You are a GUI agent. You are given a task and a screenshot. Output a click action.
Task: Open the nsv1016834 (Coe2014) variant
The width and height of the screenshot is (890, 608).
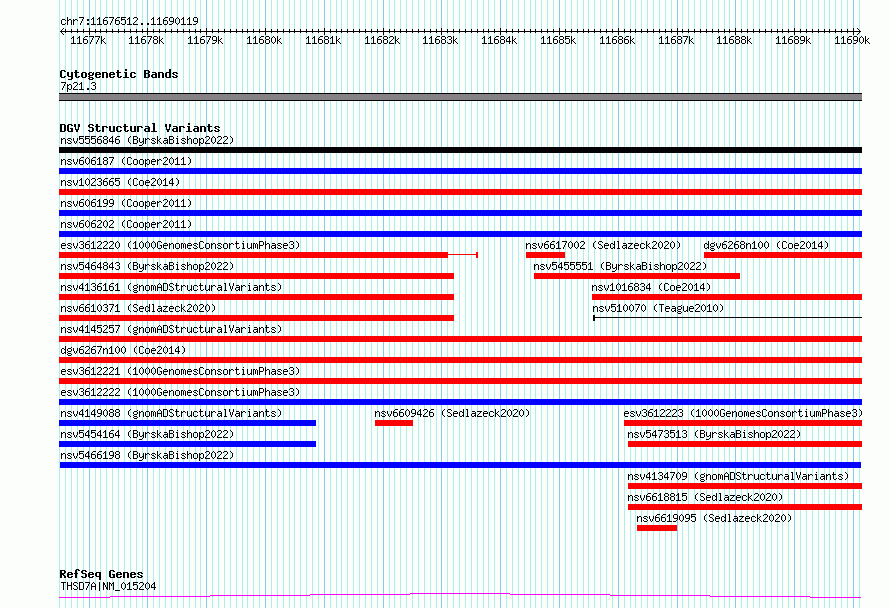coord(651,287)
